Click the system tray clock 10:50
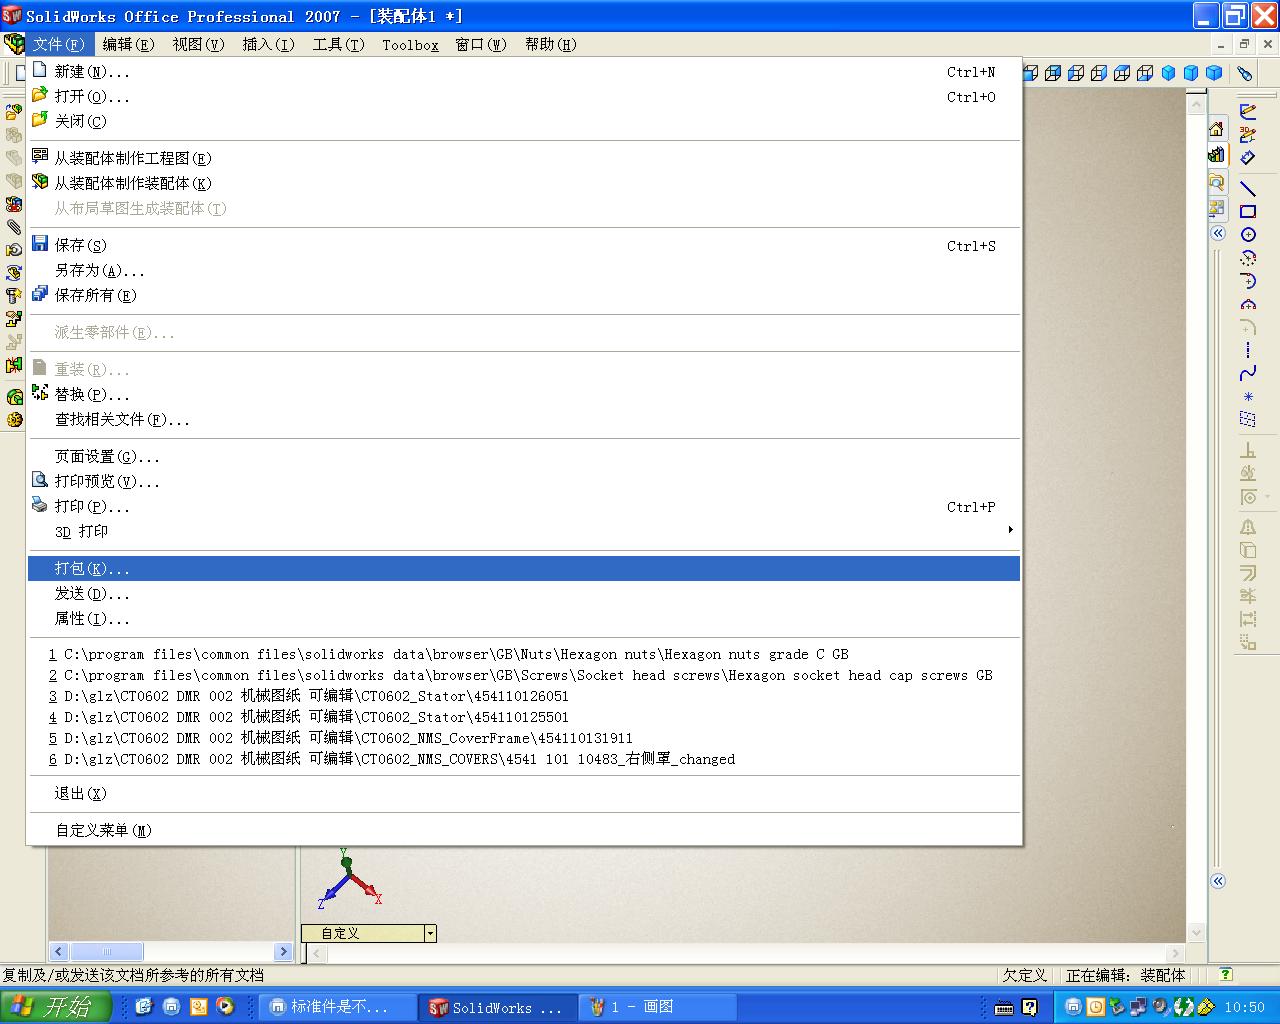 pyautogui.click(x=1245, y=1008)
